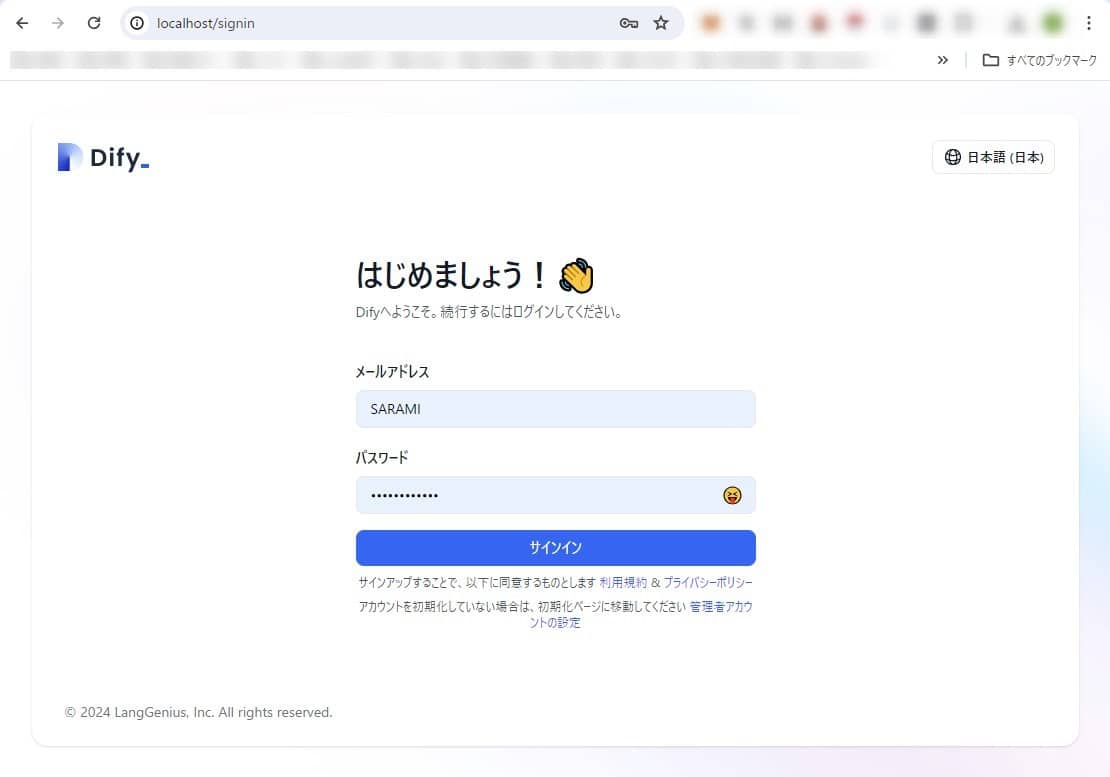Expand hidden bookmarks with the » chevron

click(x=942, y=59)
